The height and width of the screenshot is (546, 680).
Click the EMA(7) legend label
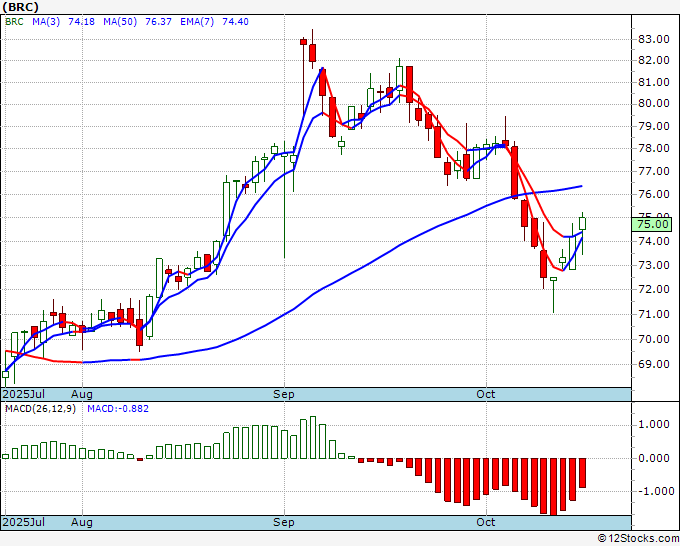point(197,22)
